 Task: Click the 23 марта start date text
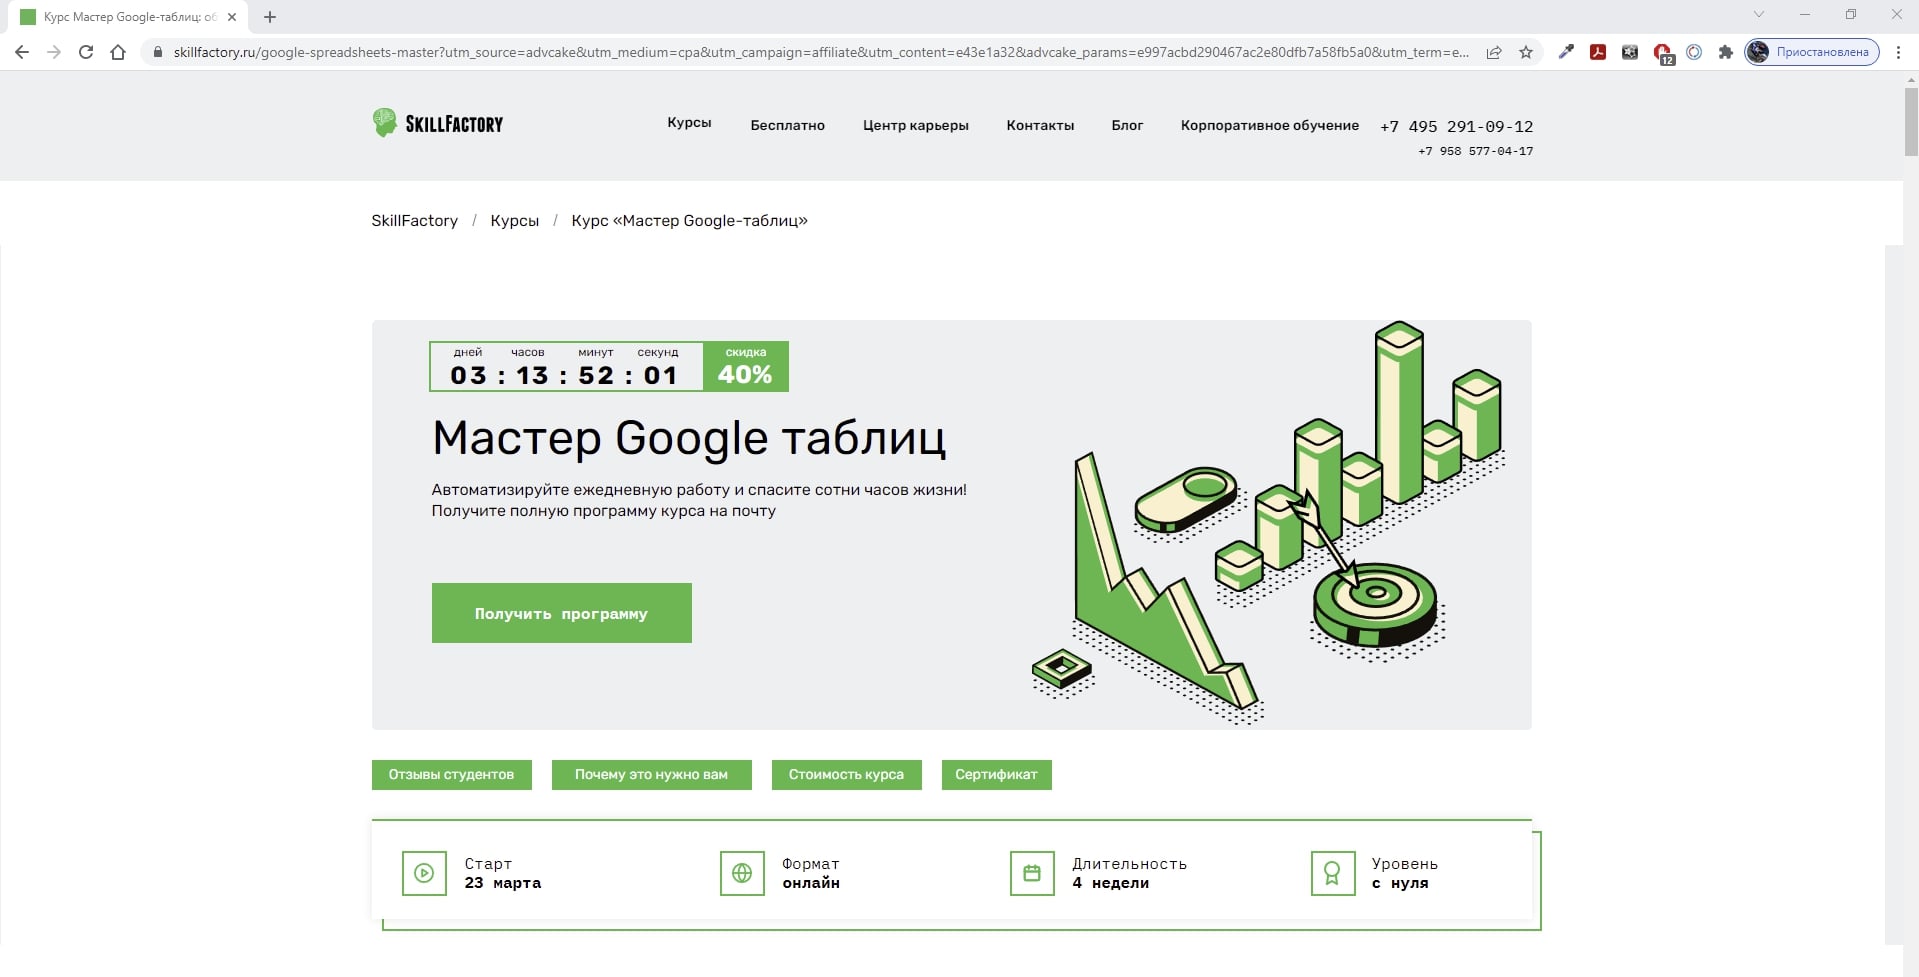click(x=503, y=883)
